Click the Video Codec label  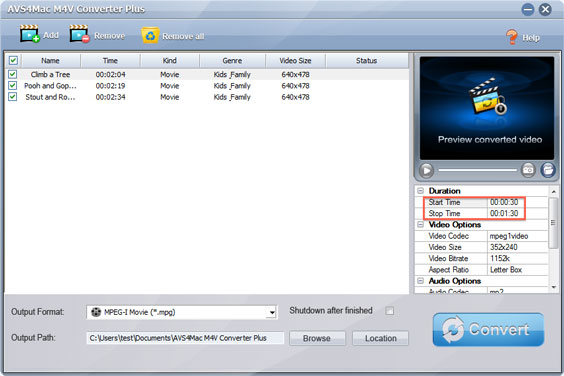pos(449,236)
